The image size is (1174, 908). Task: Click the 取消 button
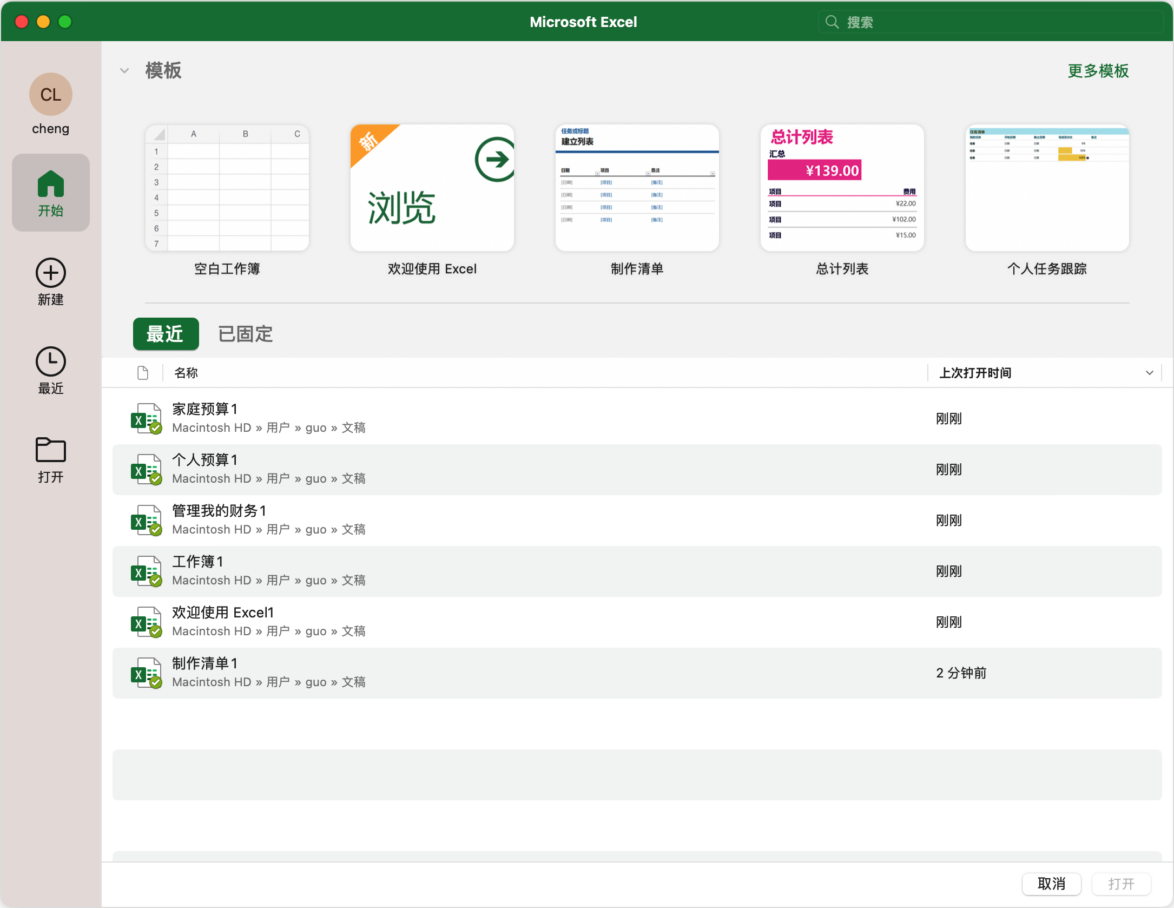1052,884
